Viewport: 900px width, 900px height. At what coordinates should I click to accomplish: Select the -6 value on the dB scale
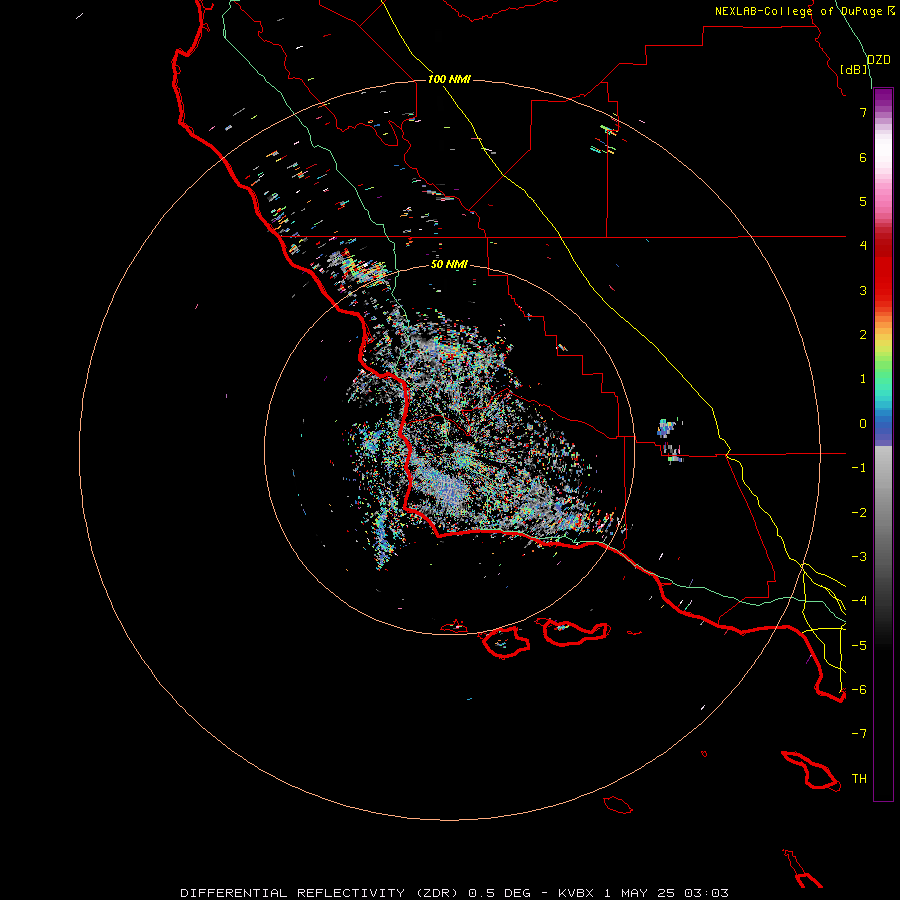859,690
